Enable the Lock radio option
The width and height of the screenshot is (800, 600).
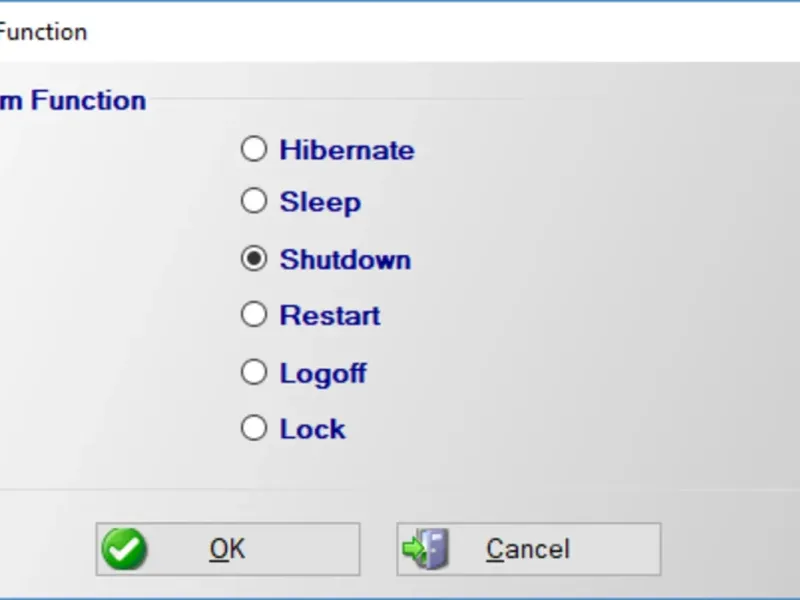[x=254, y=429]
